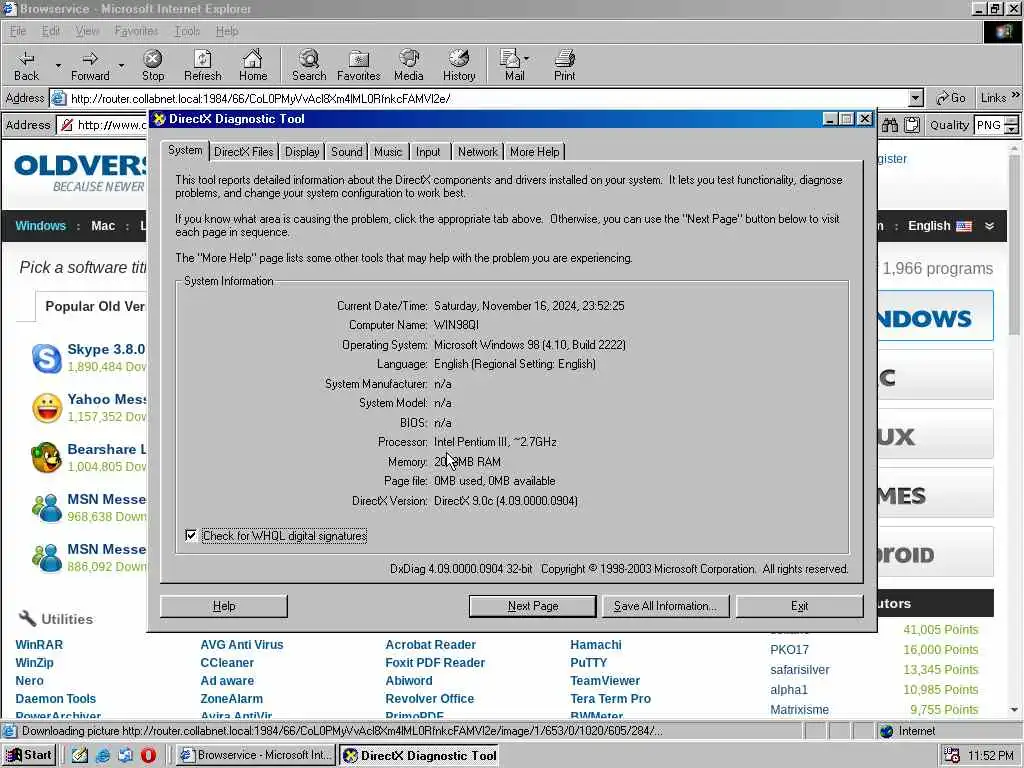1024x768 pixels.
Task: Select the Mac item in site navigation
Action: pos(103,226)
